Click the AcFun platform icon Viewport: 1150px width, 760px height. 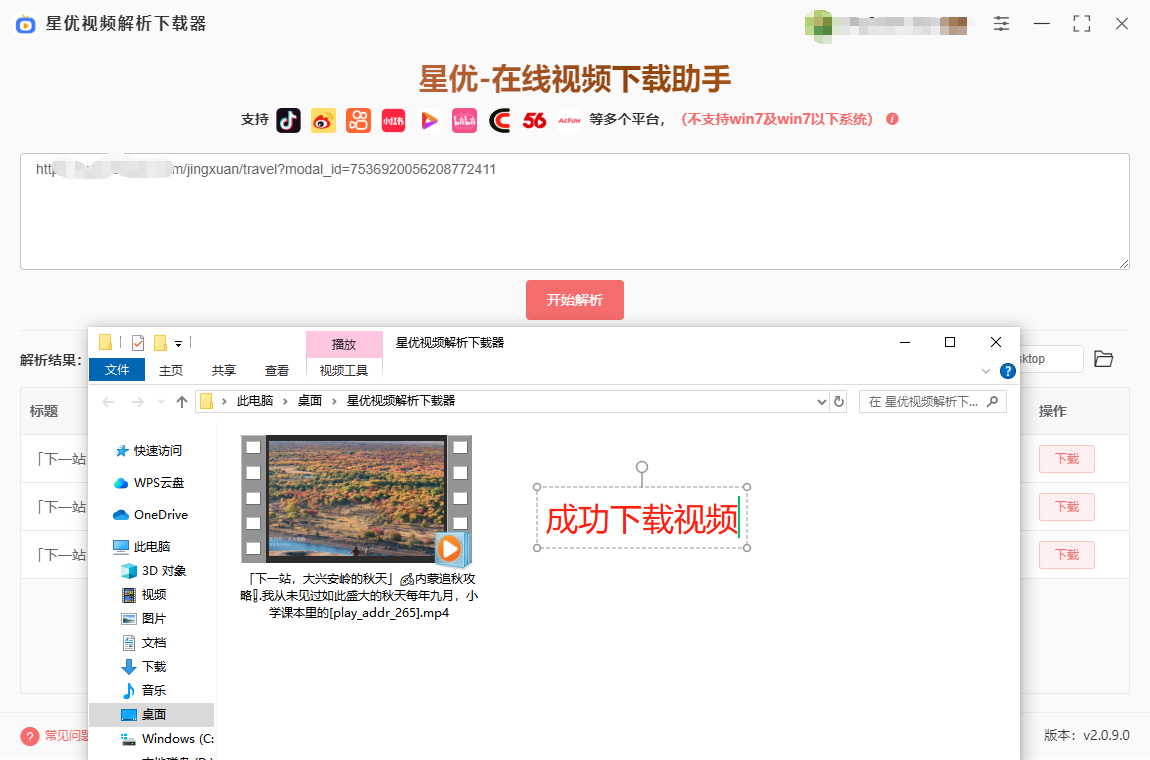570,120
